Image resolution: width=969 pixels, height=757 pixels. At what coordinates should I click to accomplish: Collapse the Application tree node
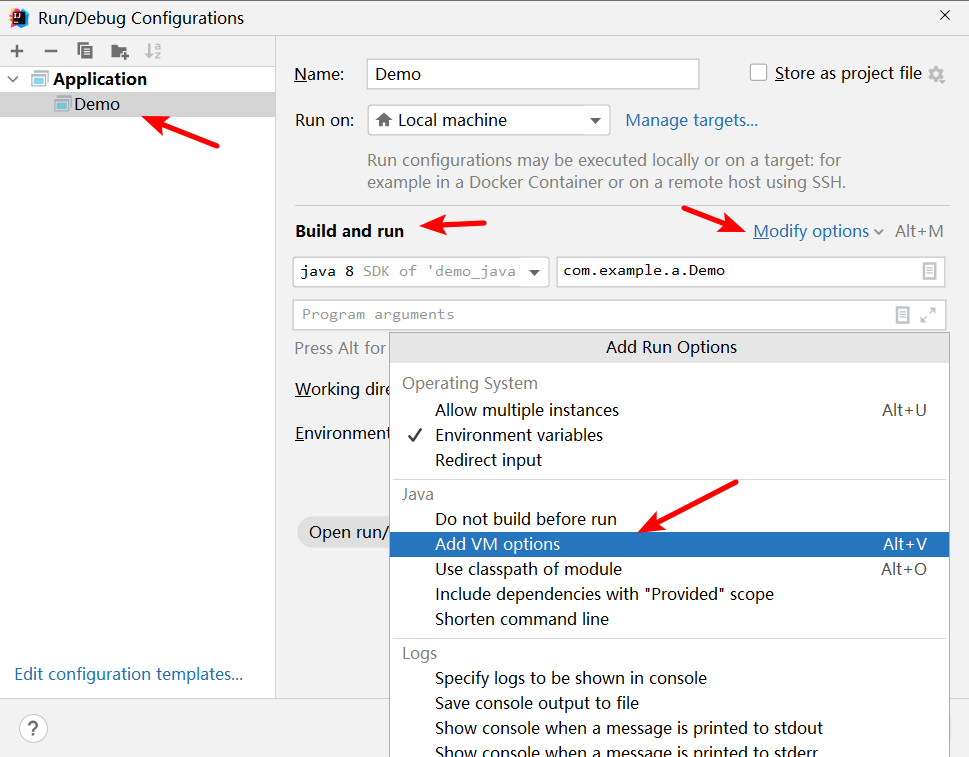(x=13, y=79)
